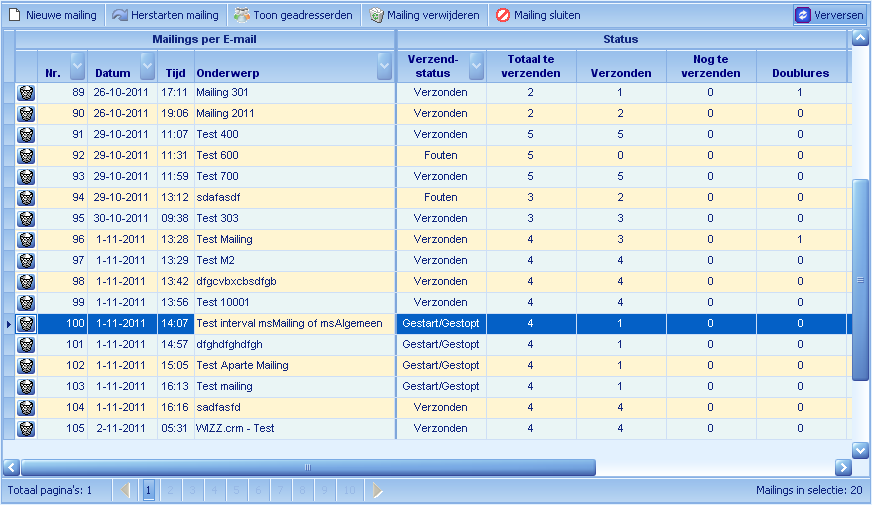Select the 'Mailing 301' subject cell
This screenshot has width=872, height=505.
pyautogui.click(x=295, y=93)
